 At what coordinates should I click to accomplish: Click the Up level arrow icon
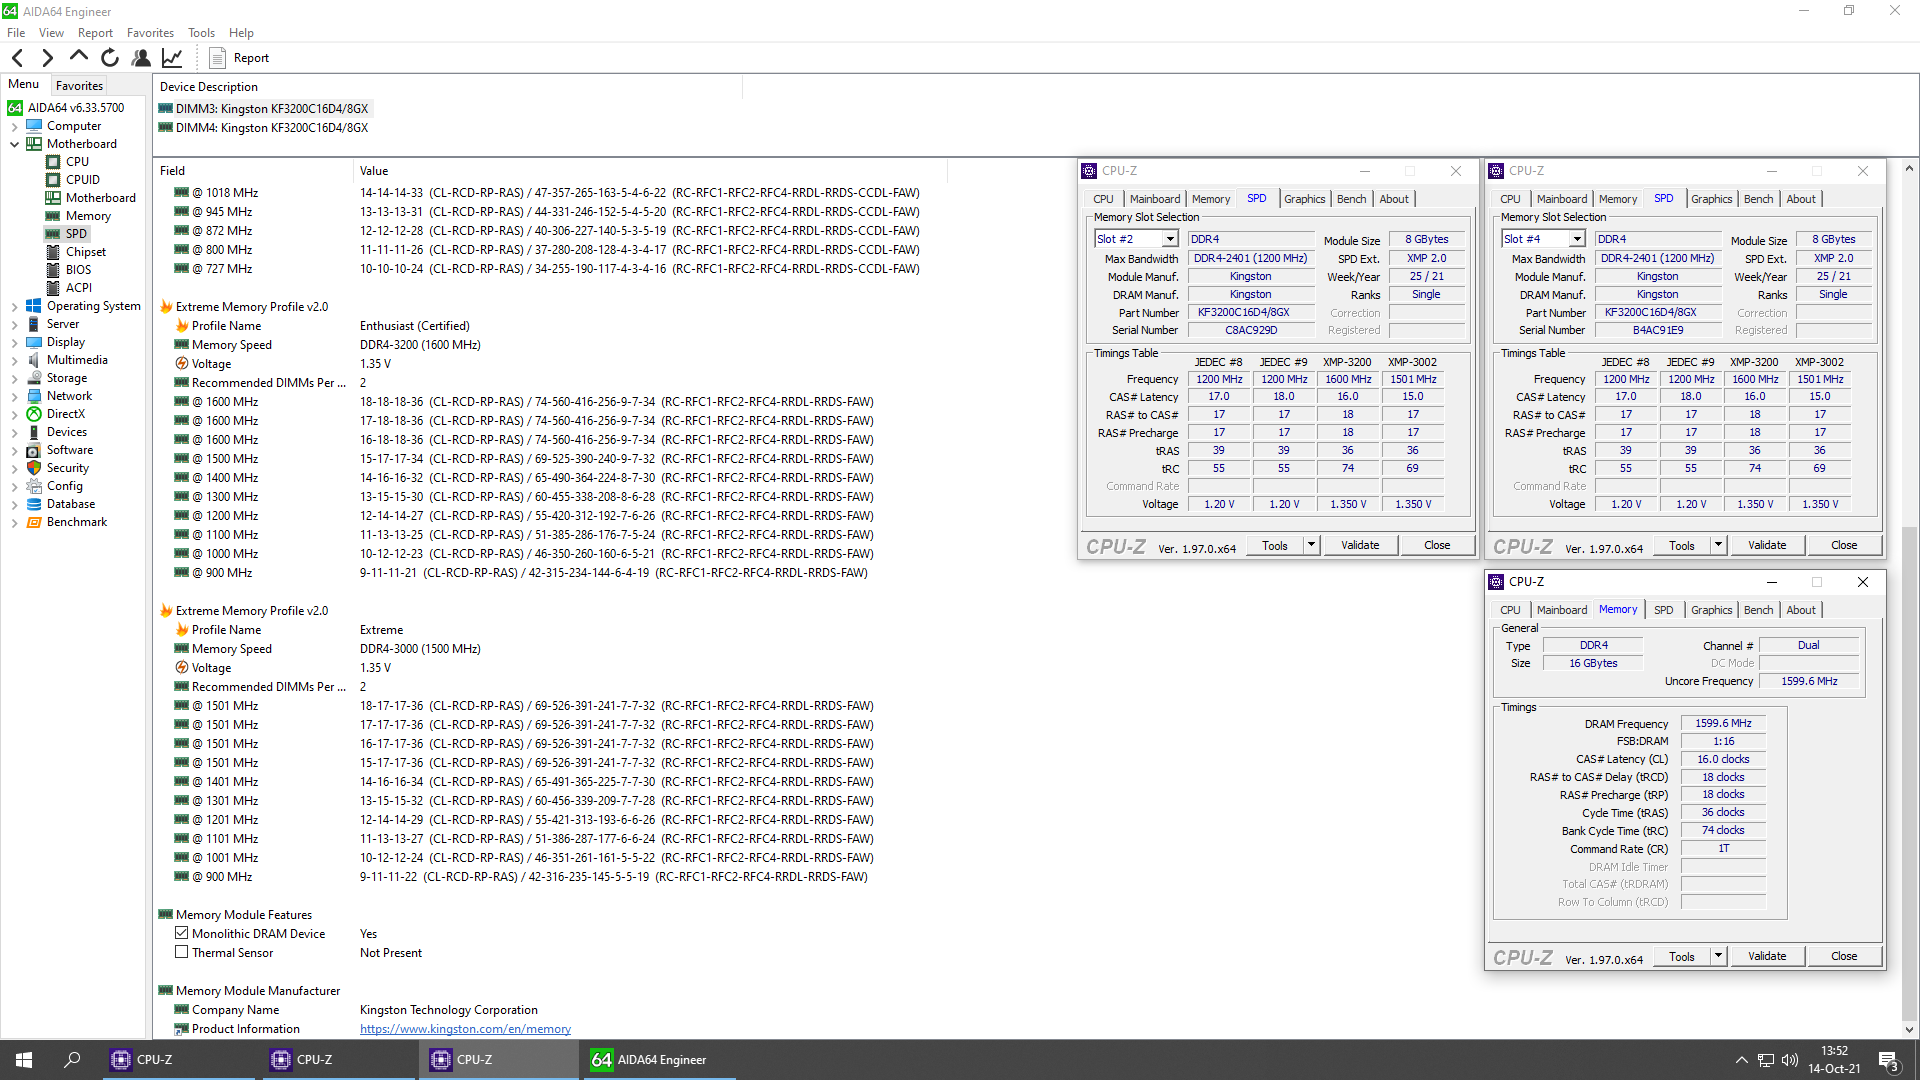pyautogui.click(x=78, y=57)
